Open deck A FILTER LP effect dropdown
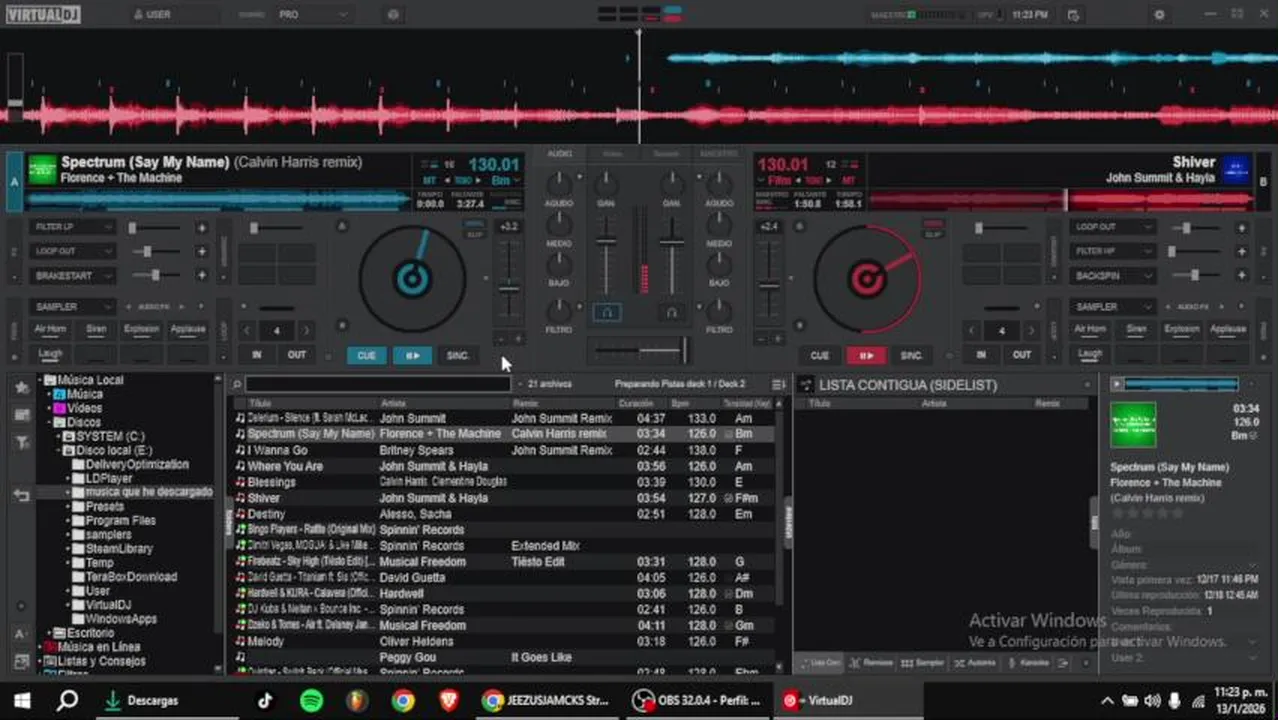The image size is (1278, 720). pos(72,227)
